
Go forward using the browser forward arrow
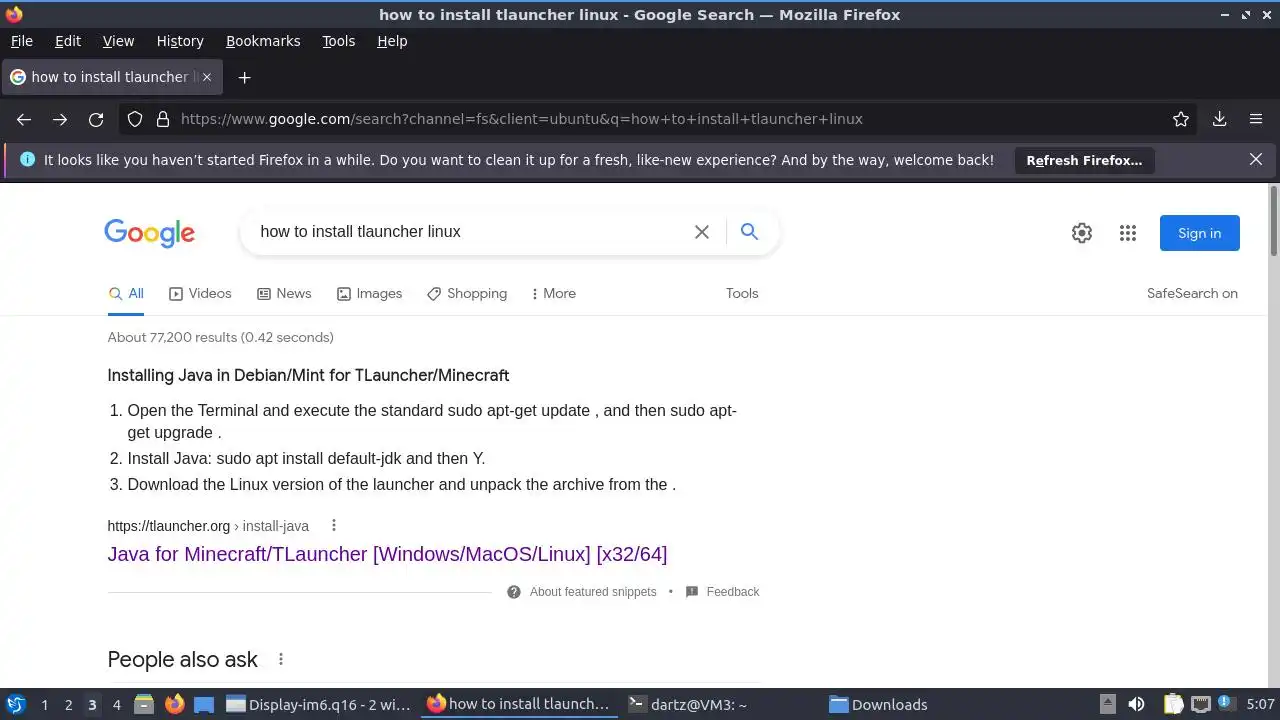pos(60,119)
